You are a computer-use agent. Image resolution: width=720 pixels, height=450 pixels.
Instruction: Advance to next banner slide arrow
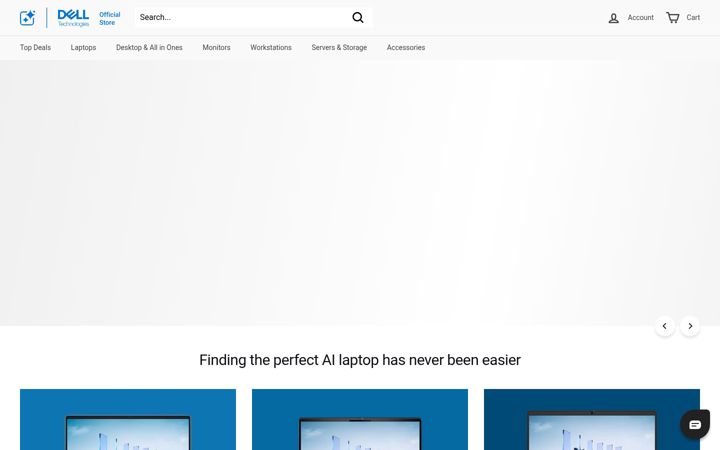[x=690, y=326]
